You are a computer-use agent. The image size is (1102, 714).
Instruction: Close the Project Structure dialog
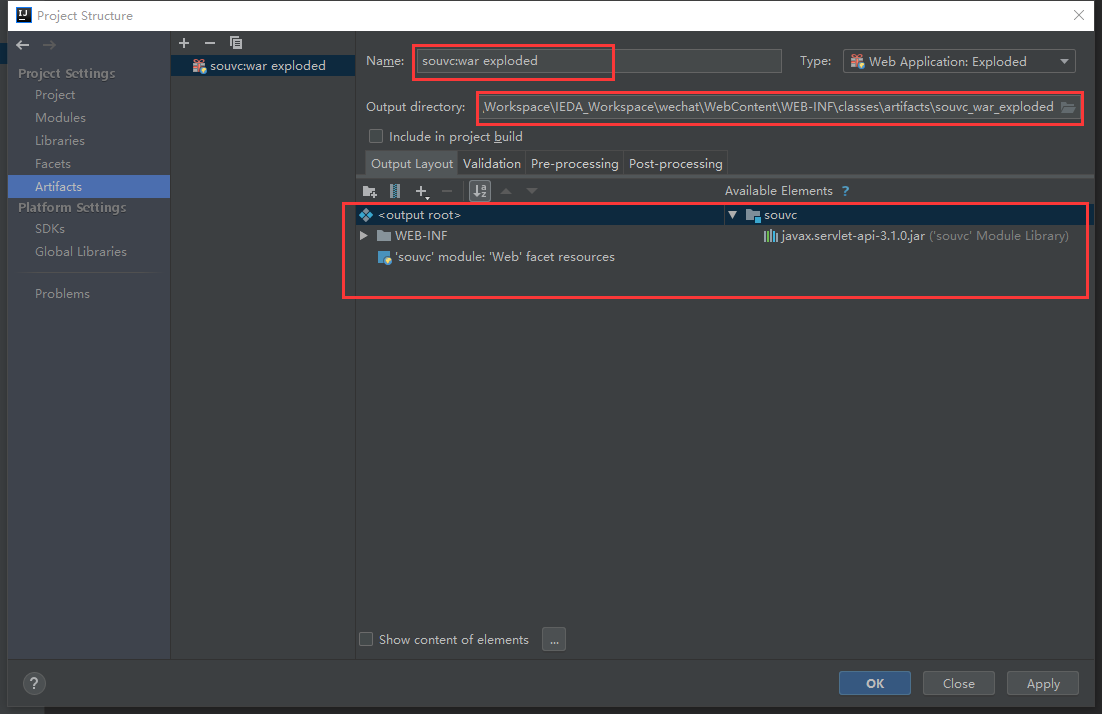(x=1079, y=15)
